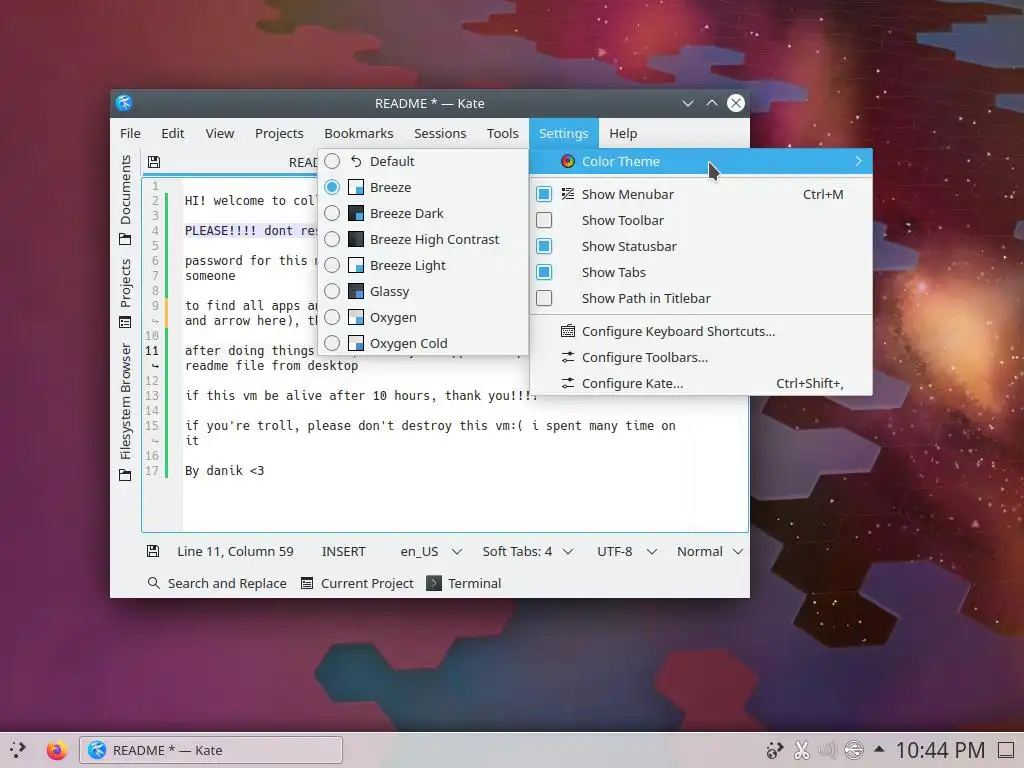This screenshot has height=768, width=1024.
Task: Click the Configure Keyboard Shortcuts keyboard icon
Action: 568,331
